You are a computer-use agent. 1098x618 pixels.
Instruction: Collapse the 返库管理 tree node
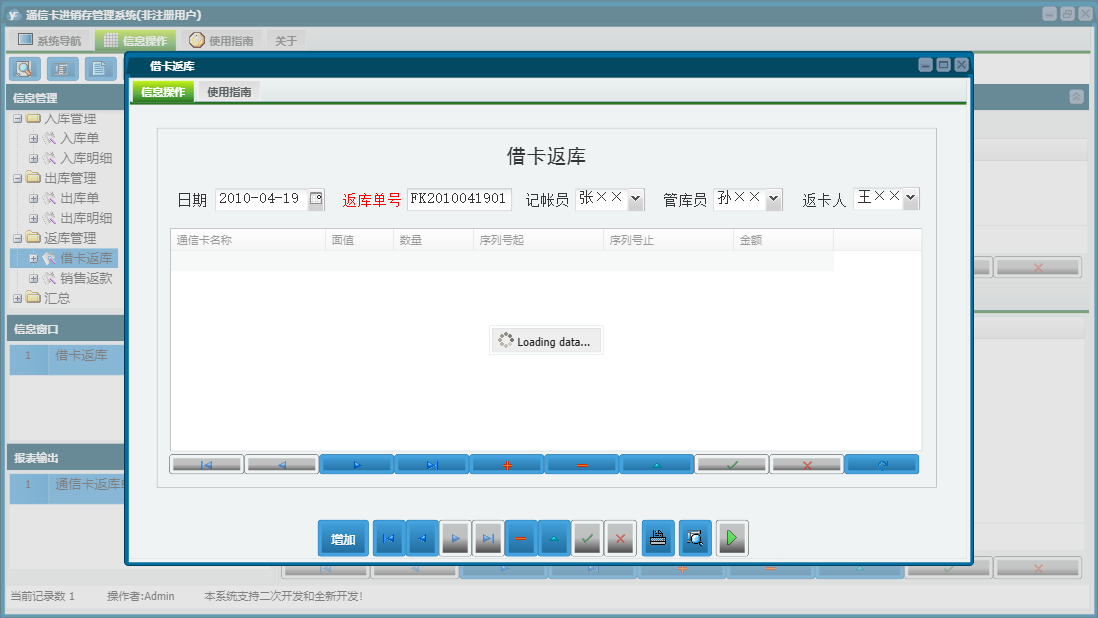pyautogui.click(x=18, y=239)
